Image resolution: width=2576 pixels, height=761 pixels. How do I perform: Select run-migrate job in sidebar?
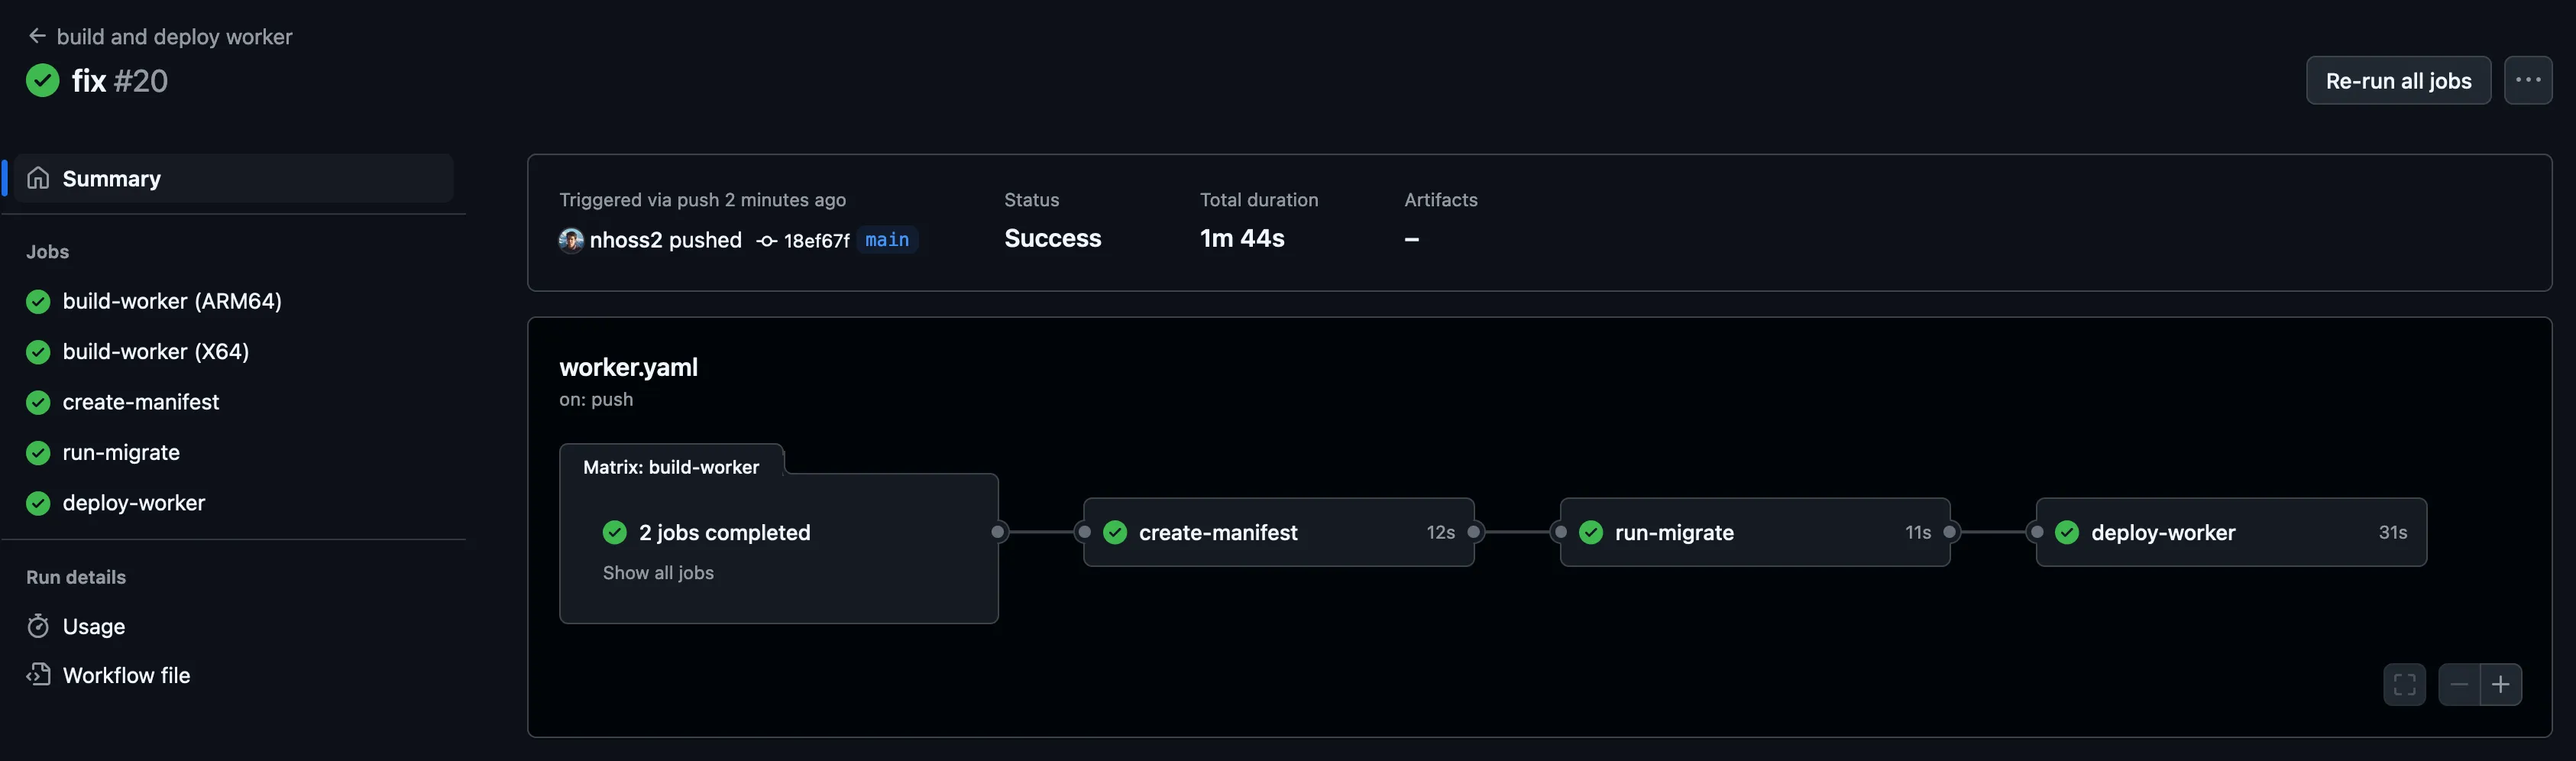[x=121, y=452]
